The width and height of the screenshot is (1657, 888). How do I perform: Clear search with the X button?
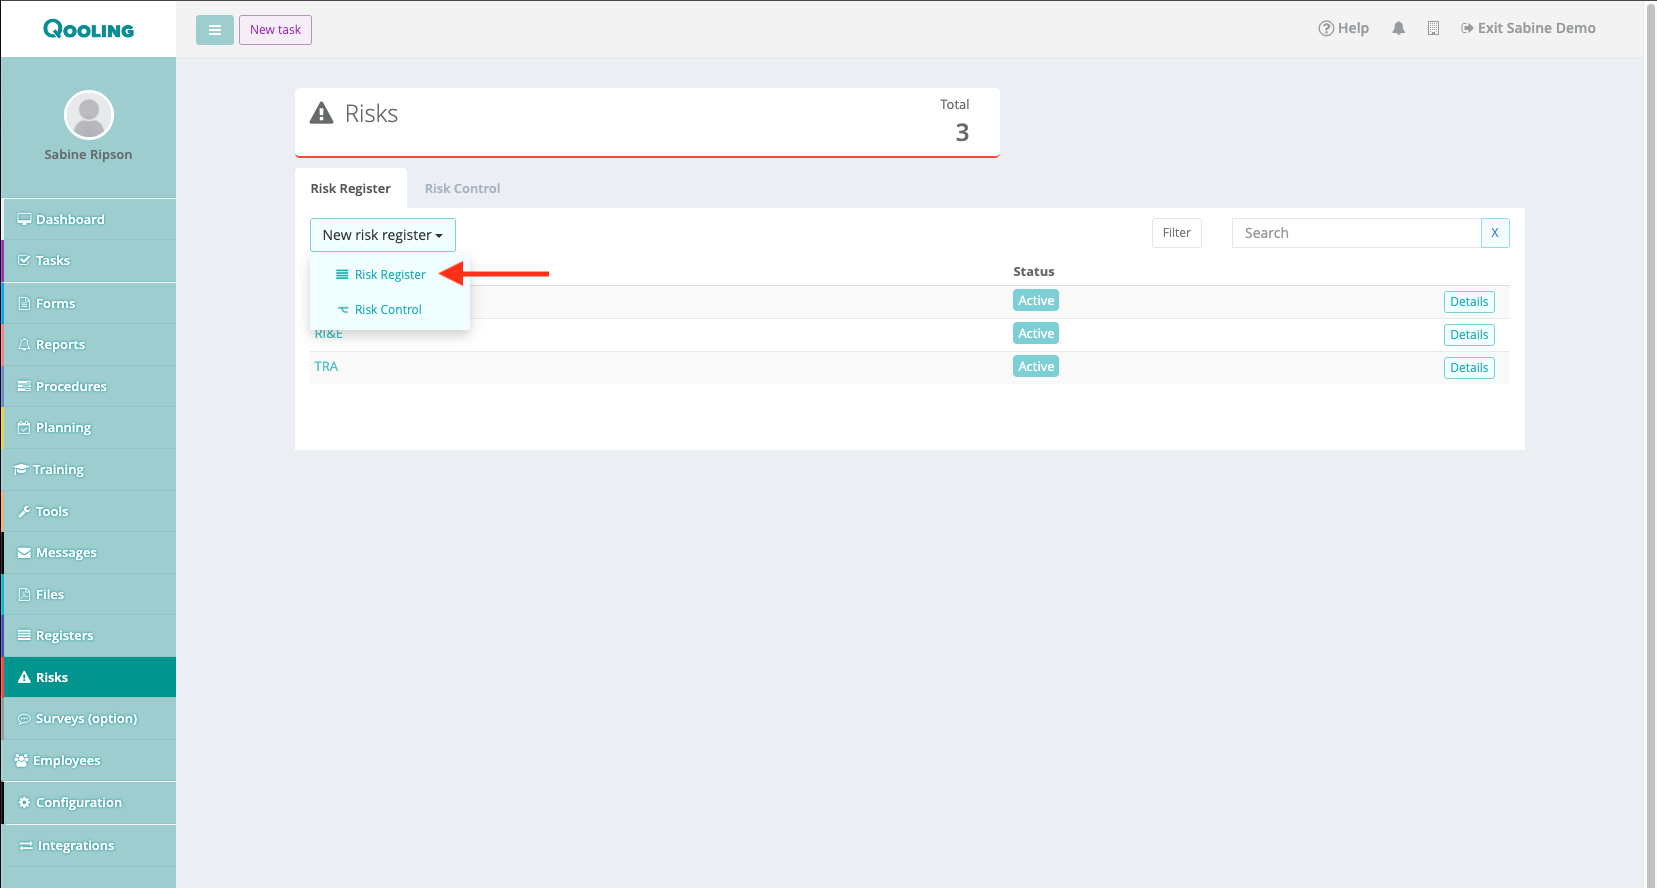tap(1495, 233)
